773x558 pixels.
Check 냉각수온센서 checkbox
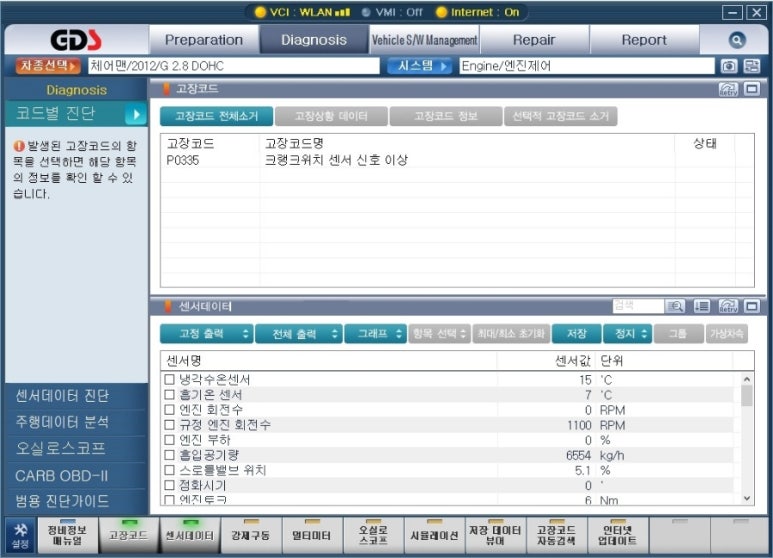pyautogui.click(x=170, y=379)
